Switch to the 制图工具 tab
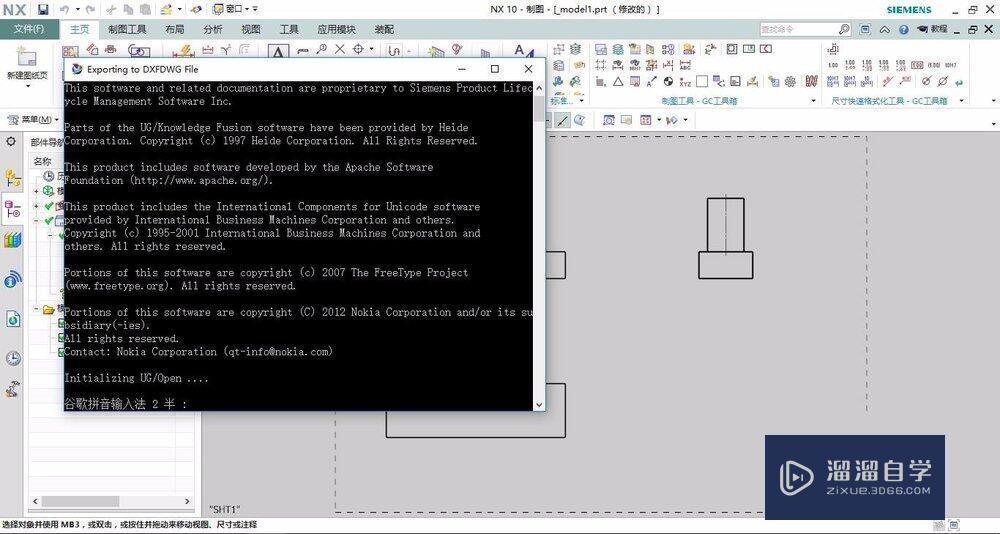Viewport: 1000px width, 534px height. [x=127, y=29]
